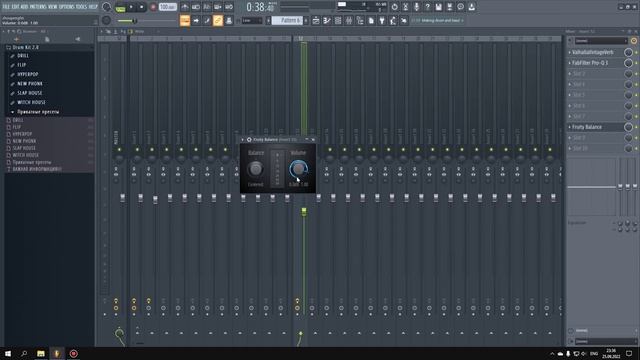Toggle the Master track mute LED
The height and width of the screenshot is (360, 640).
click(119, 150)
